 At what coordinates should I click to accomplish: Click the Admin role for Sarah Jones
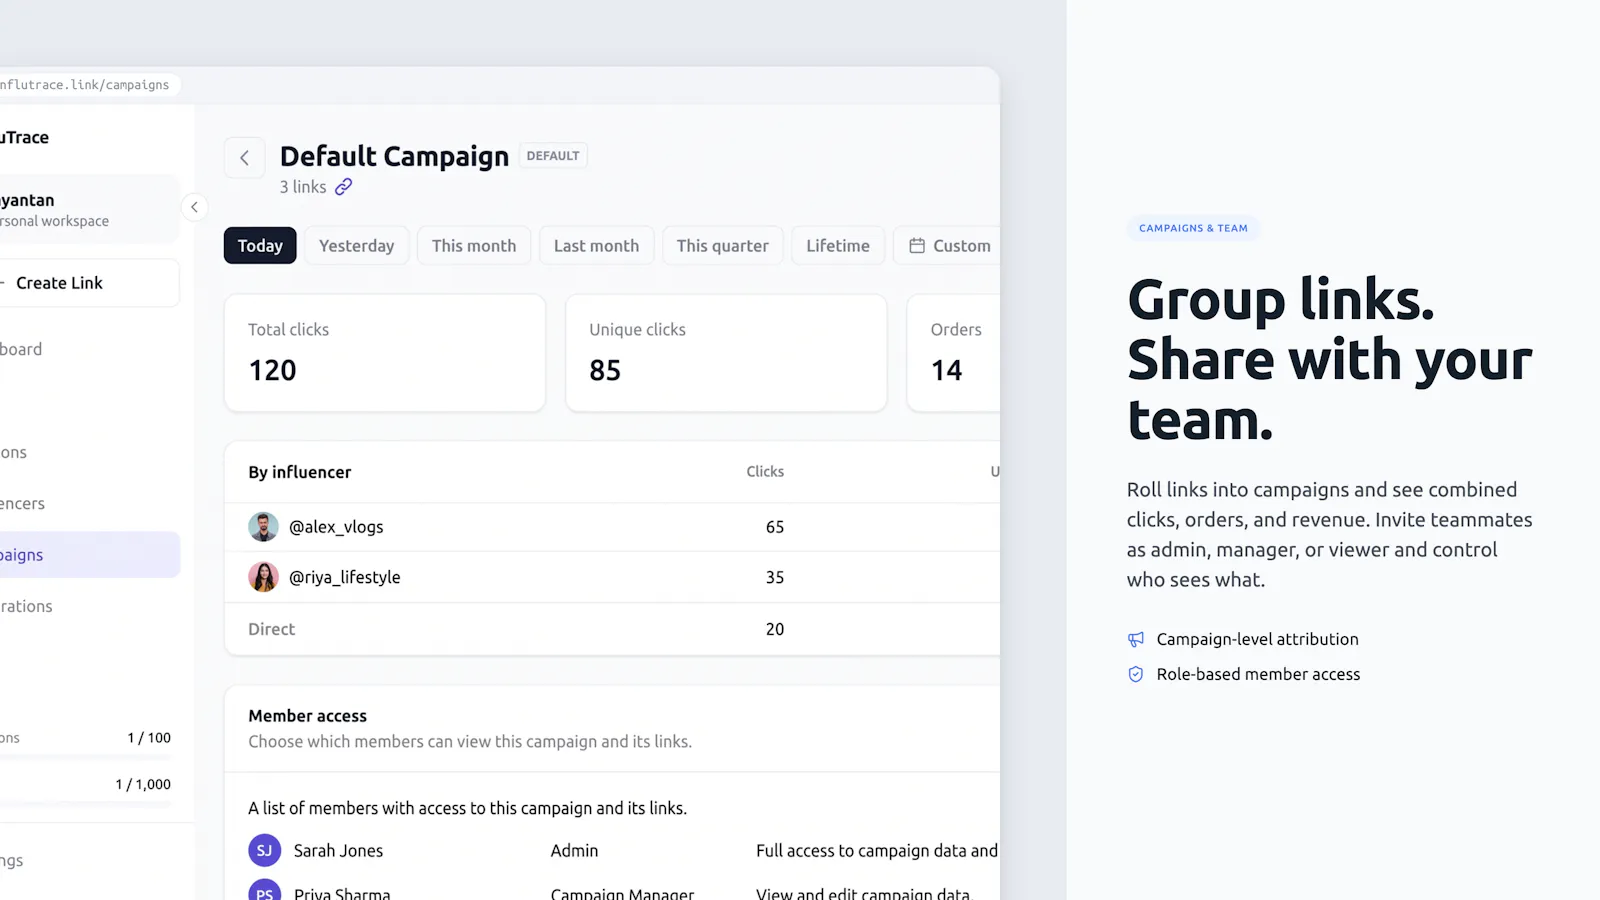(x=574, y=851)
